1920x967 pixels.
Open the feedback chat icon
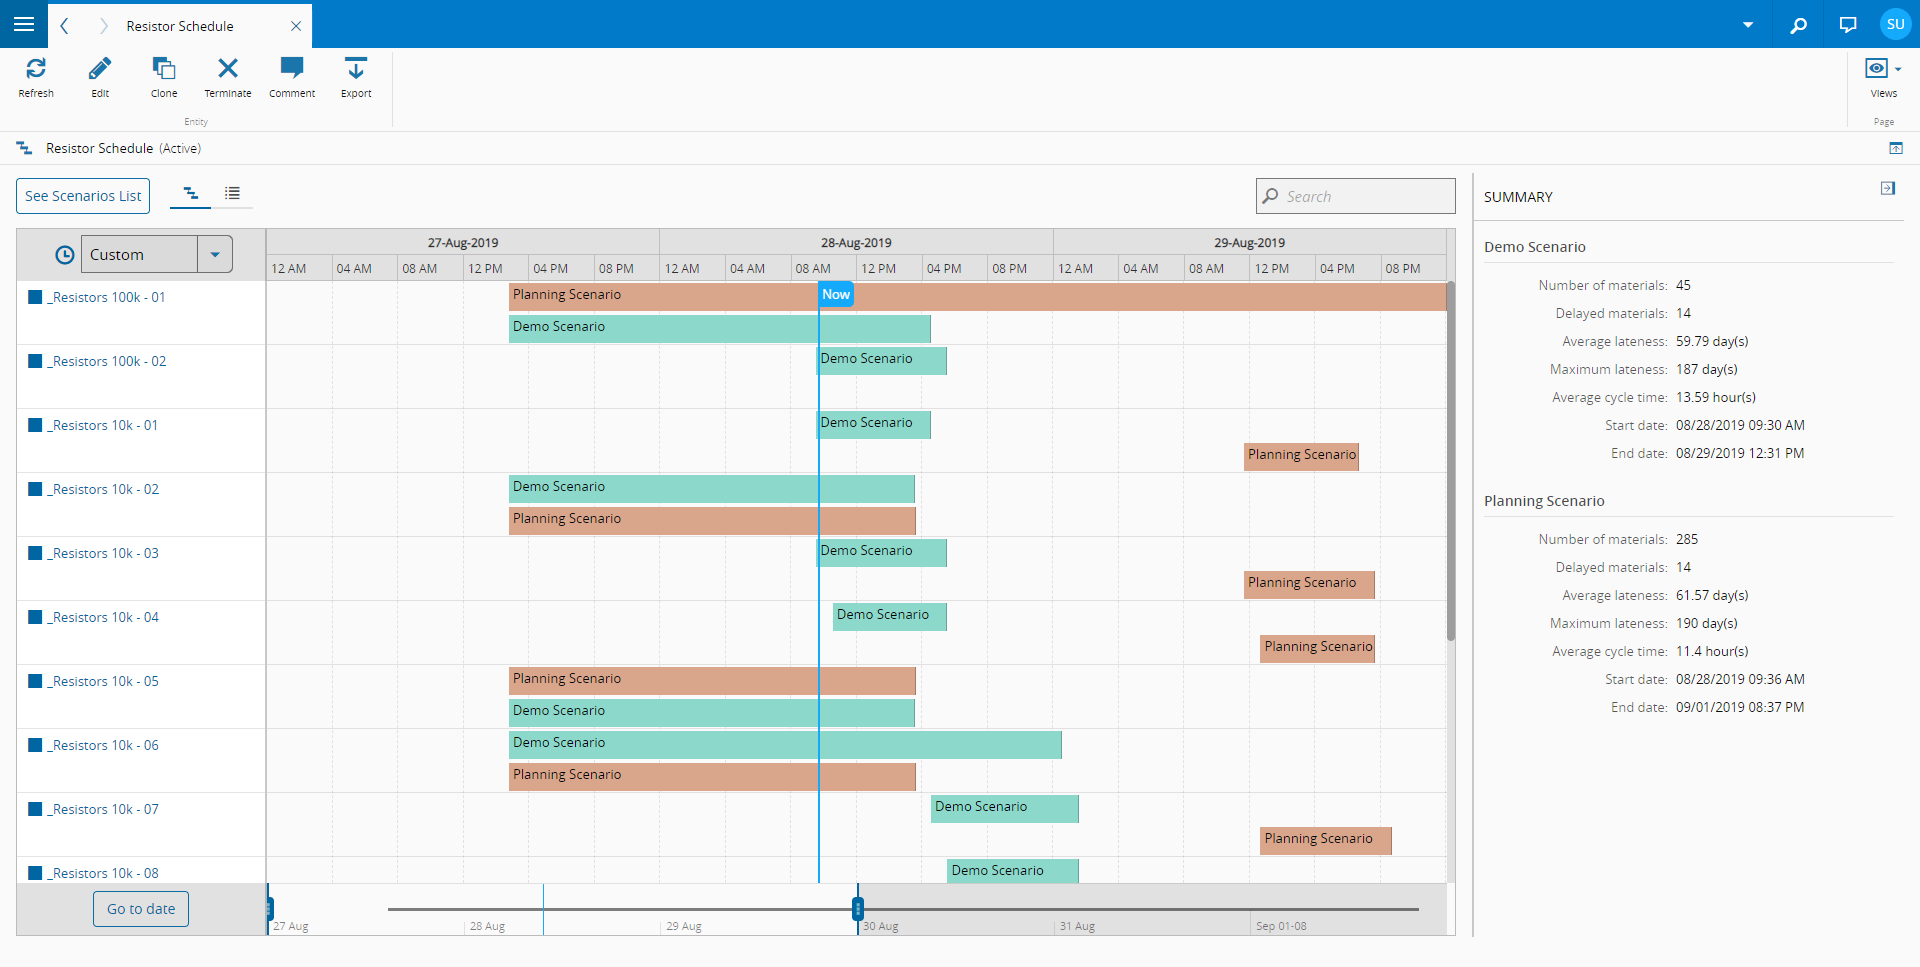coord(1848,25)
